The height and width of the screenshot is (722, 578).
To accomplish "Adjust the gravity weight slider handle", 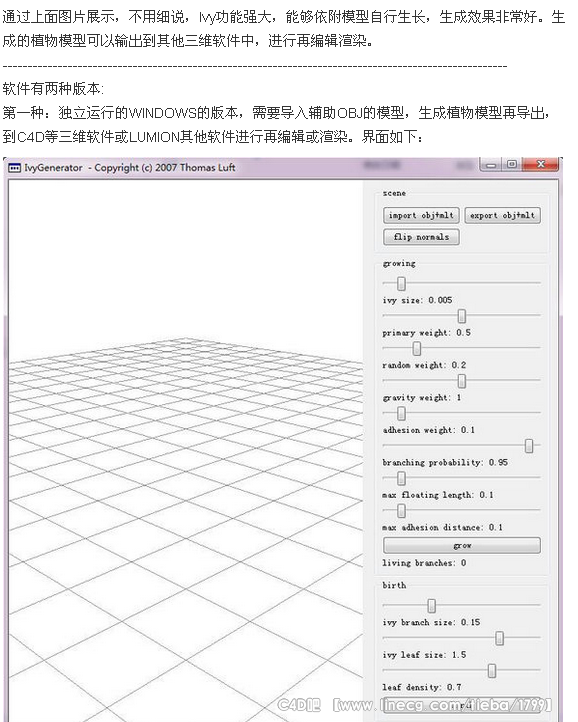I will [461, 381].
